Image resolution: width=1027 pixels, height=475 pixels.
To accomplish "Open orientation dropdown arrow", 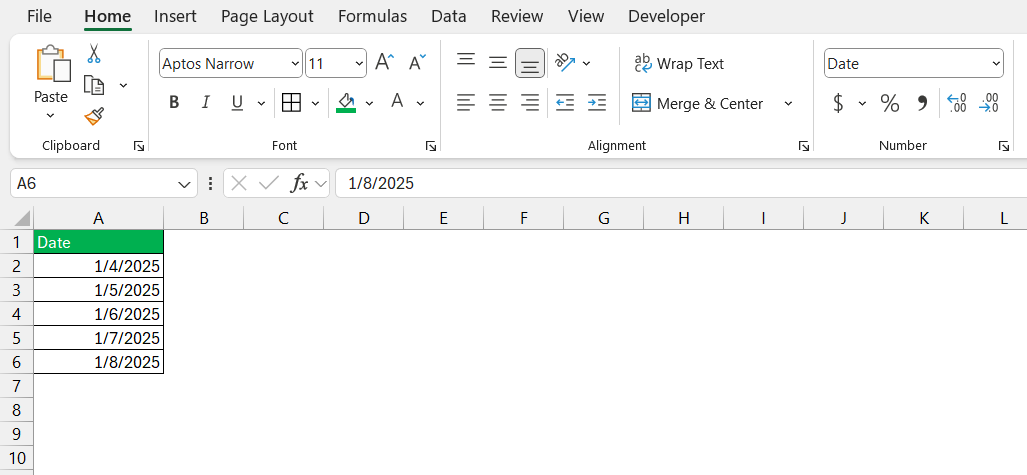I will [586, 64].
